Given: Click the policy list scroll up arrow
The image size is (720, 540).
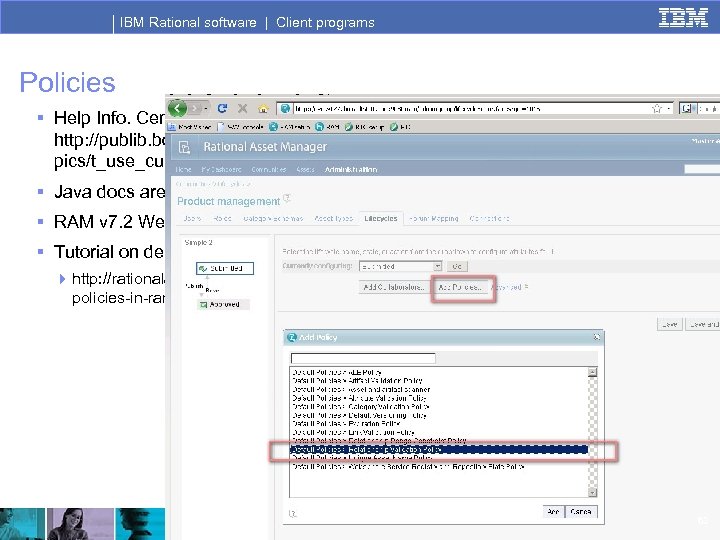Looking at the screenshot, I should click(x=593, y=372).
